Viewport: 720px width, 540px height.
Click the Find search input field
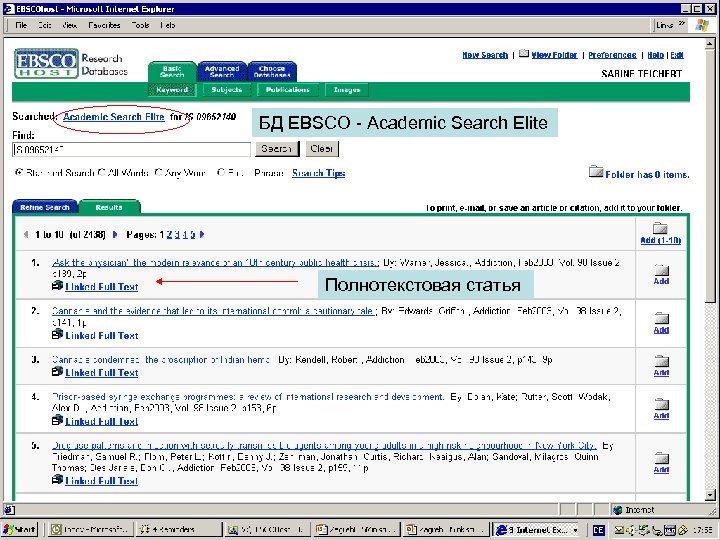(131, 149)
